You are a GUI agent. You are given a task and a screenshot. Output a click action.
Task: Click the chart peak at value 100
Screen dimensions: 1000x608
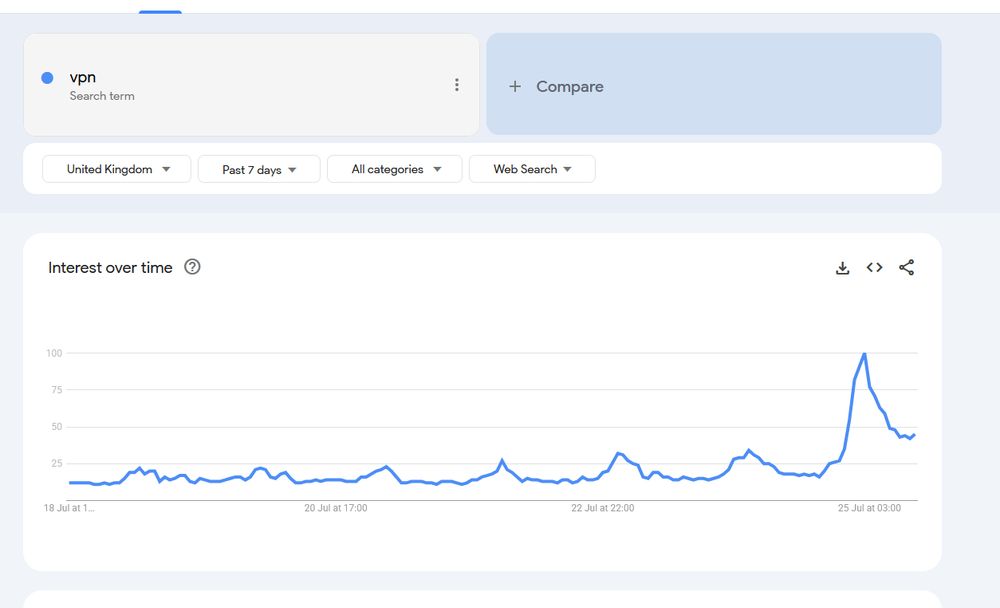tap(864, 353)
